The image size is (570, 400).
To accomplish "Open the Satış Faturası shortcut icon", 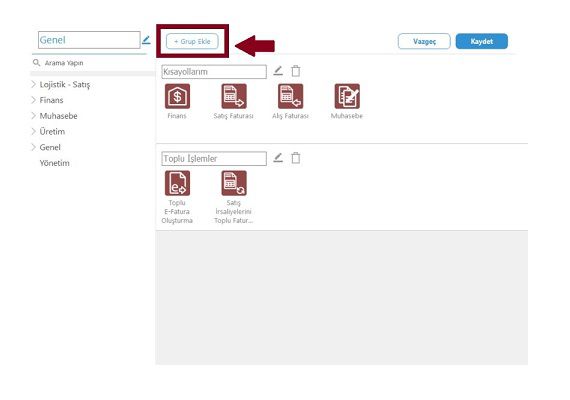I will tap(234, 96).
